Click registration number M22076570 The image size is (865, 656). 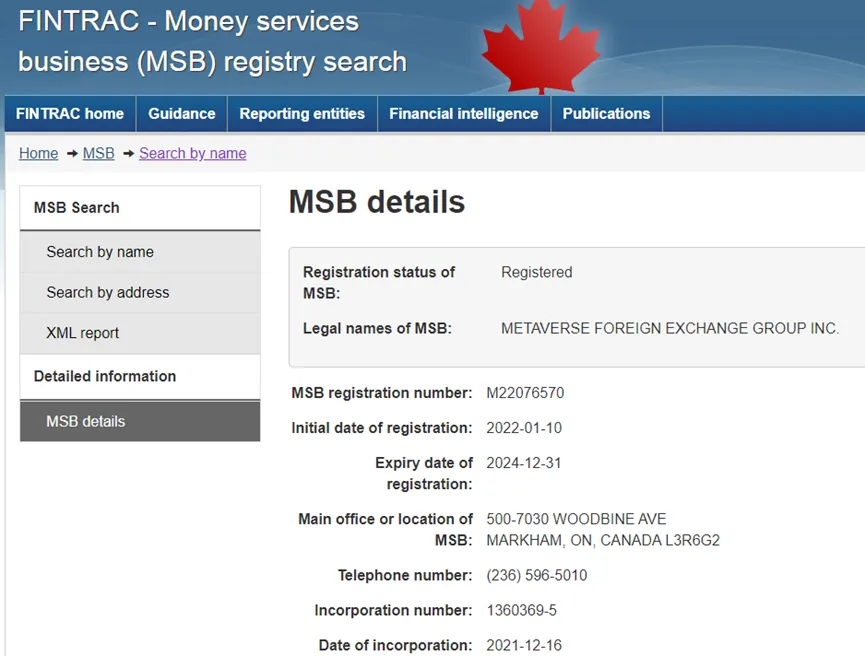coord(525,393)
